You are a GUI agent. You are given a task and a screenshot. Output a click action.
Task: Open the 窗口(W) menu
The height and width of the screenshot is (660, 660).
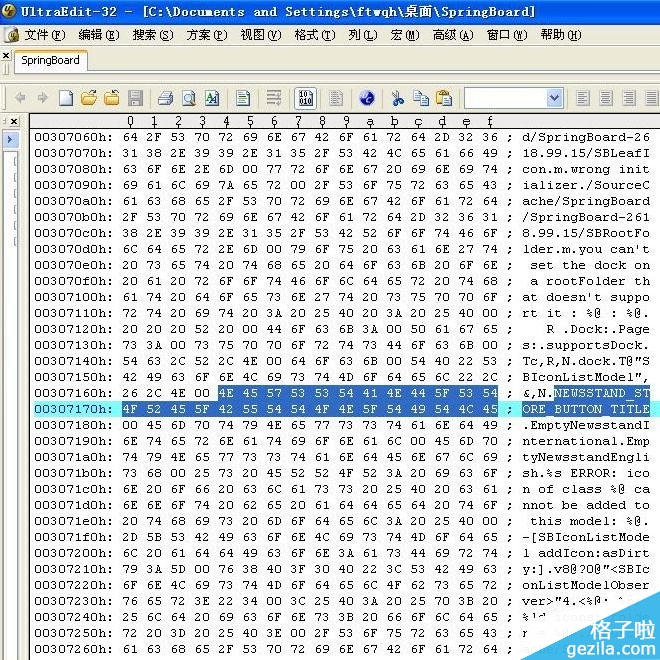coord(507,35)
